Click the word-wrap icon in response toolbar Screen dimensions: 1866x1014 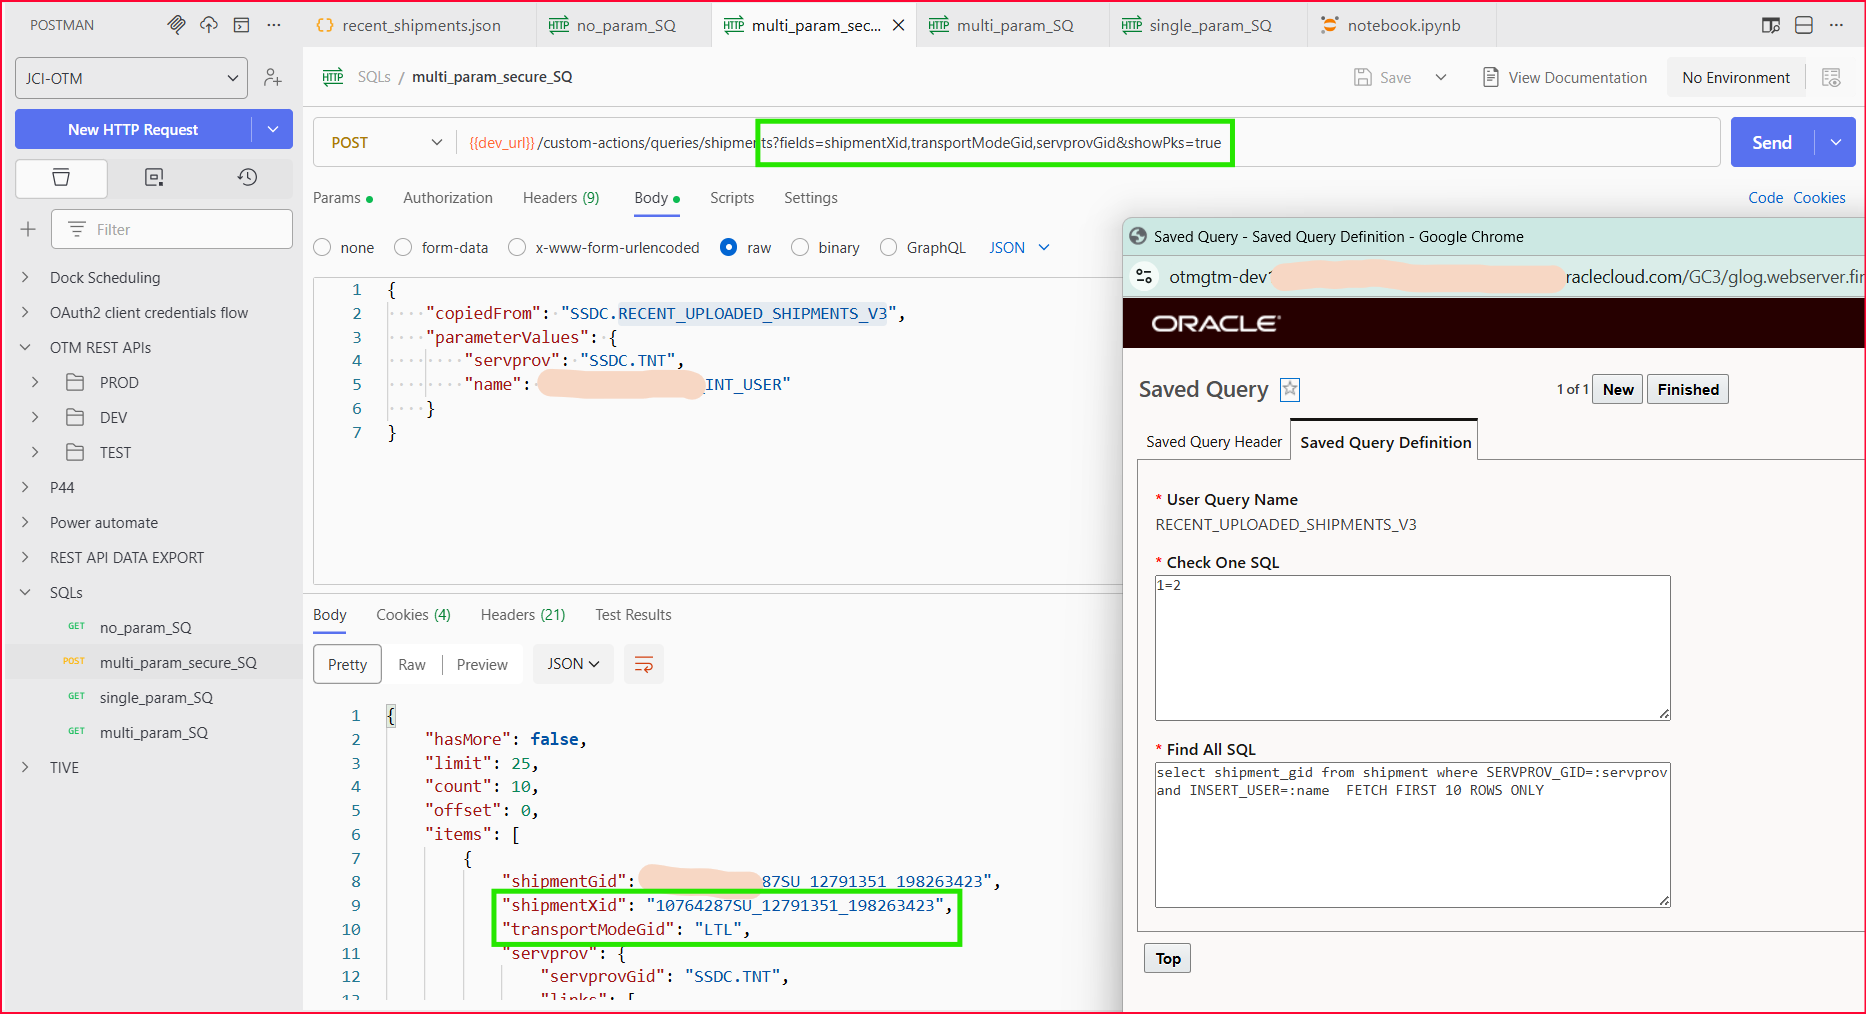(x=644, y=664)
